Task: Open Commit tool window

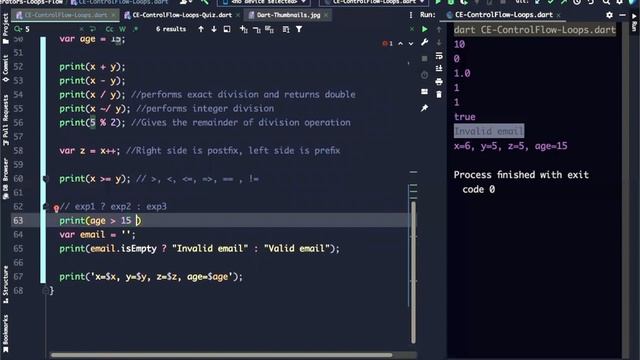Action: pyautogui.click(x=5, y=69)
